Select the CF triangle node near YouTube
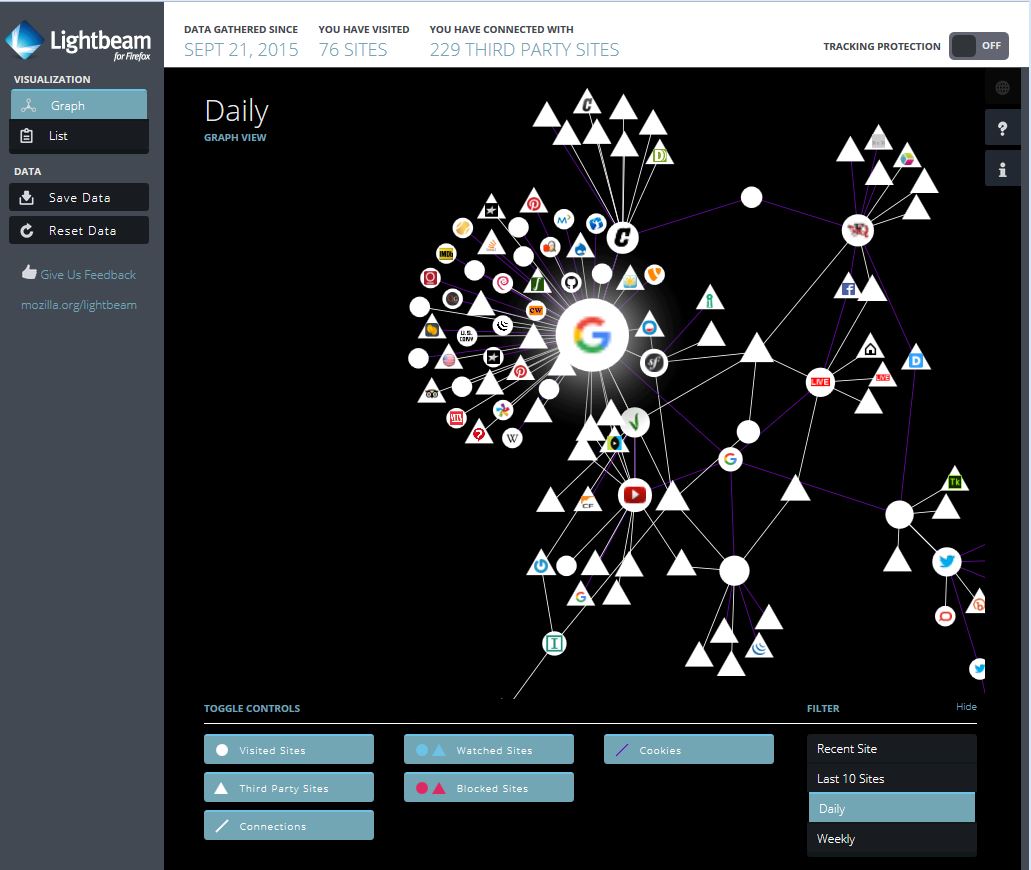The image size is (1031, 870). [588, 502]
